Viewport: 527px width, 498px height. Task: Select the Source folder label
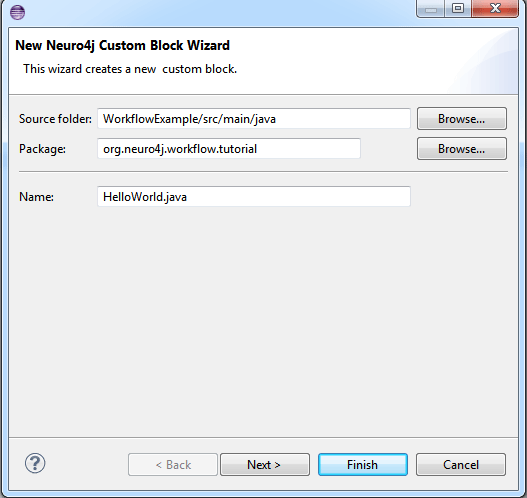[55, 119]
